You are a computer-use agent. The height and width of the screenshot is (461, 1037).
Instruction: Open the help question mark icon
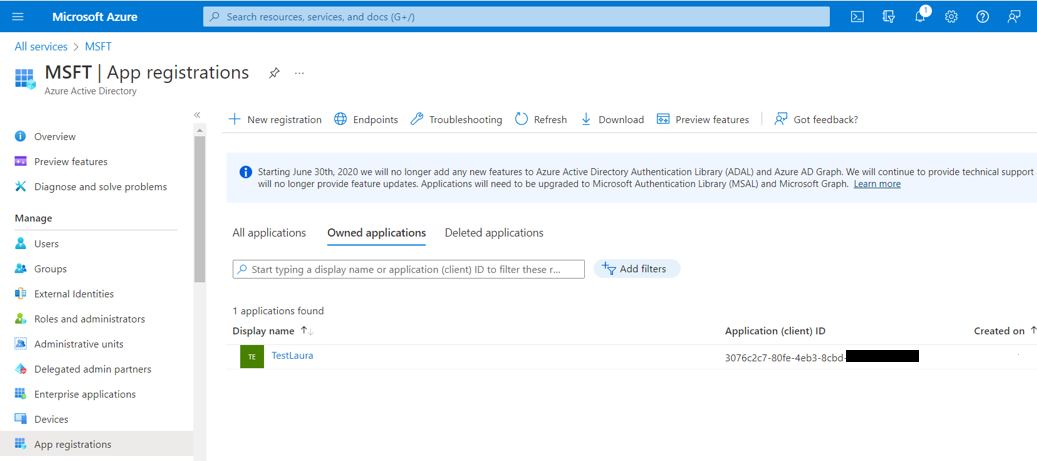(983, 17)
